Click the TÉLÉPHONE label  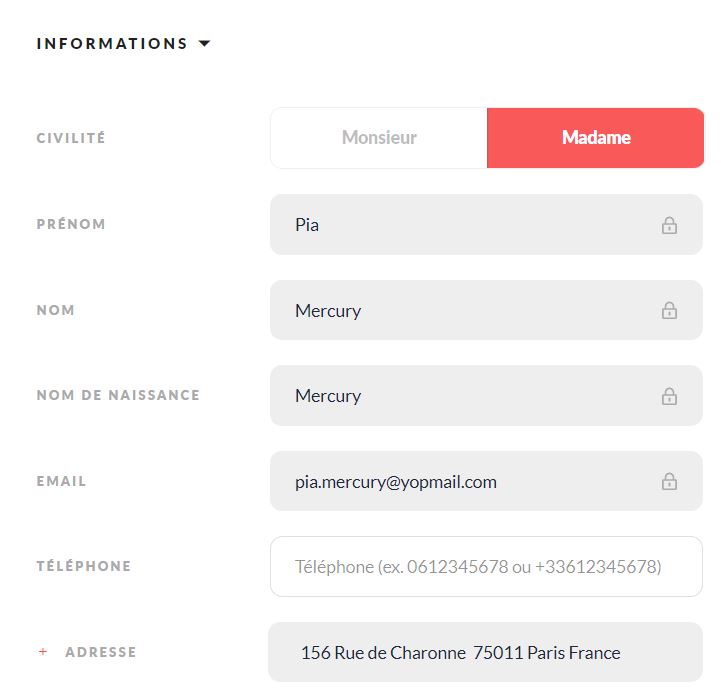(x=84, y=566)
